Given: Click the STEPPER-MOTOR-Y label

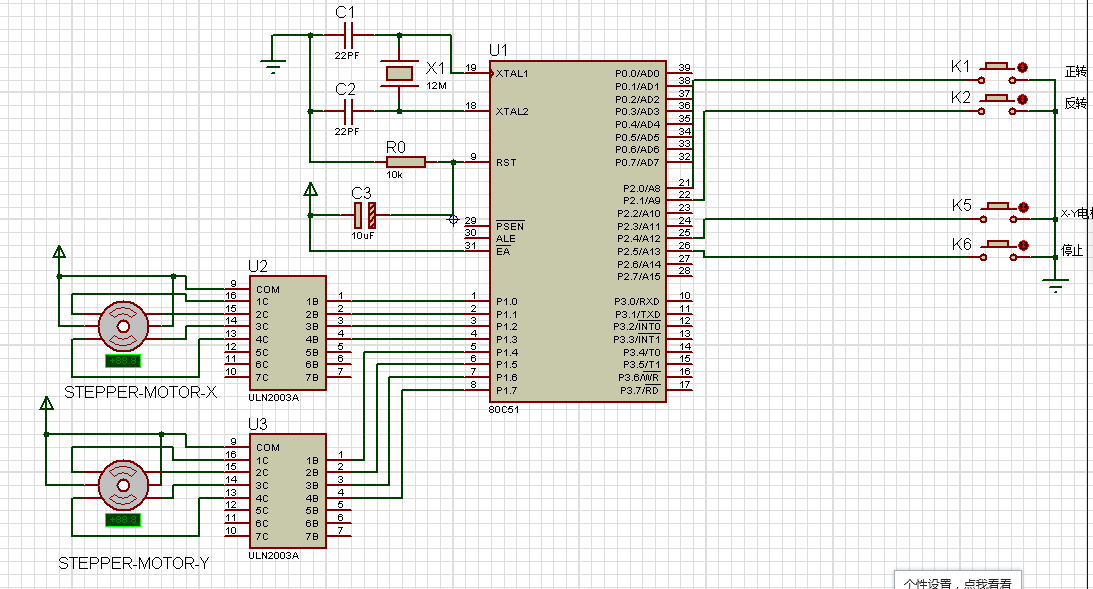Looking at the screenshot, I should click(134, 563).
